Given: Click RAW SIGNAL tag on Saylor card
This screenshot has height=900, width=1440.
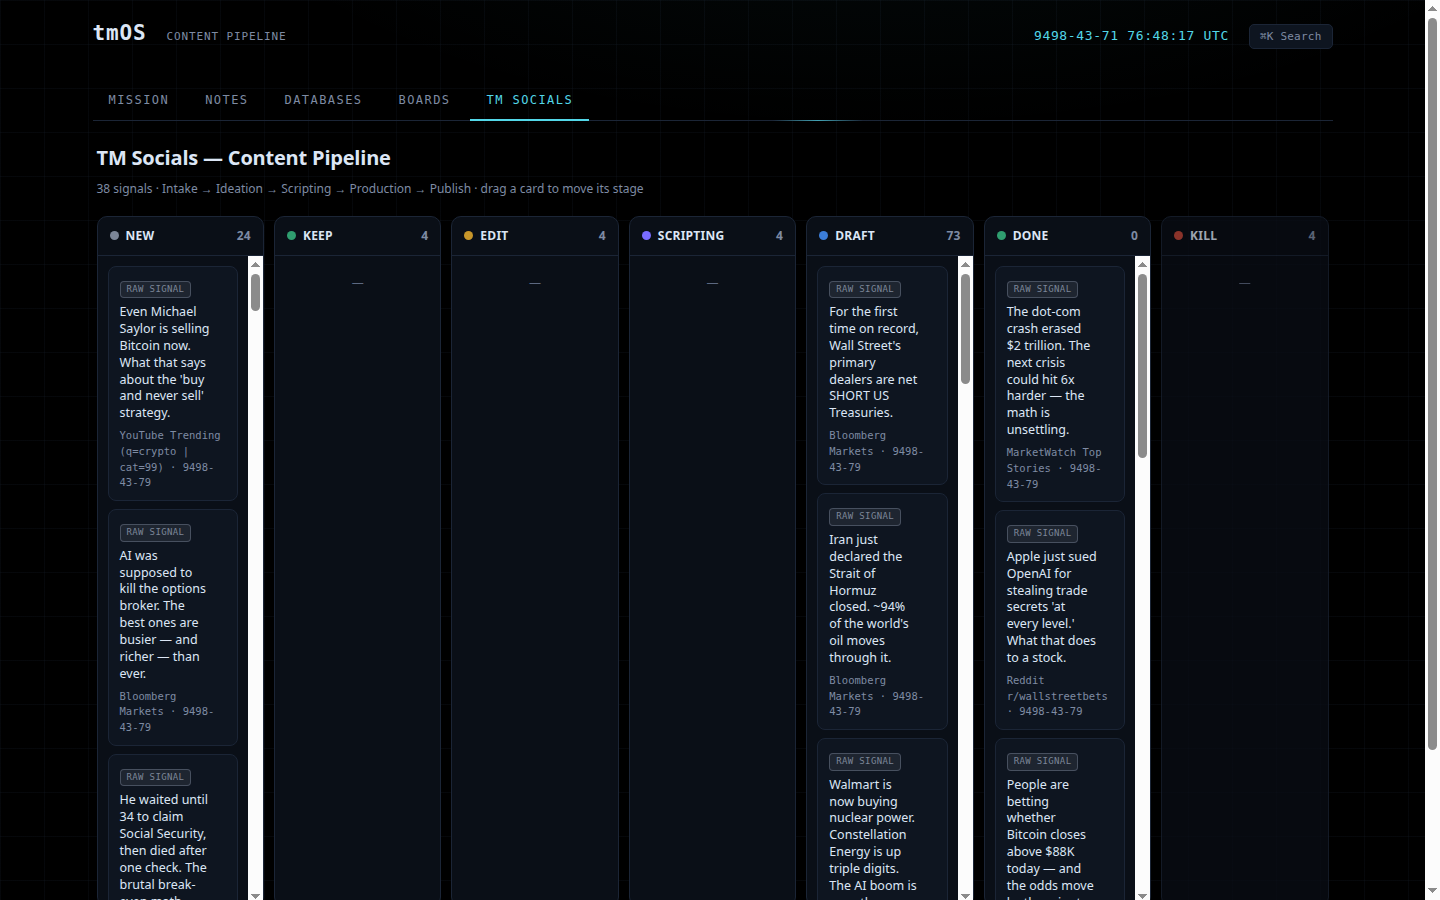Looking at the screenshot, I should pos(155,289).
